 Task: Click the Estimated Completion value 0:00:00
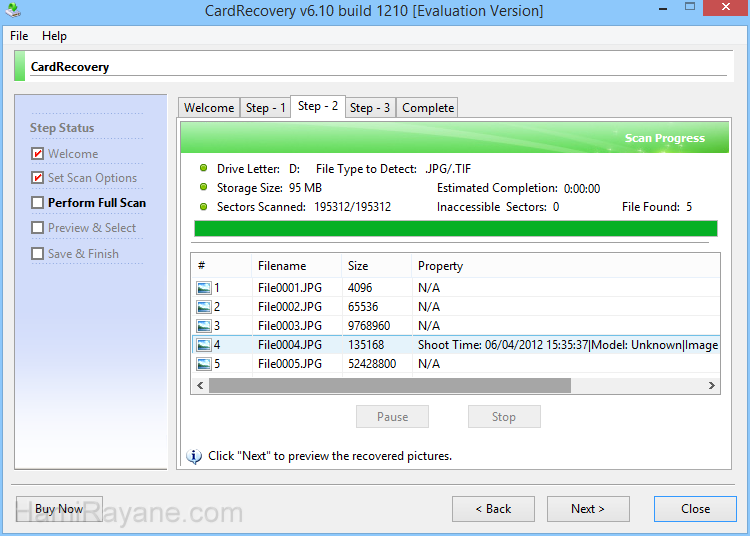(582, 188)
